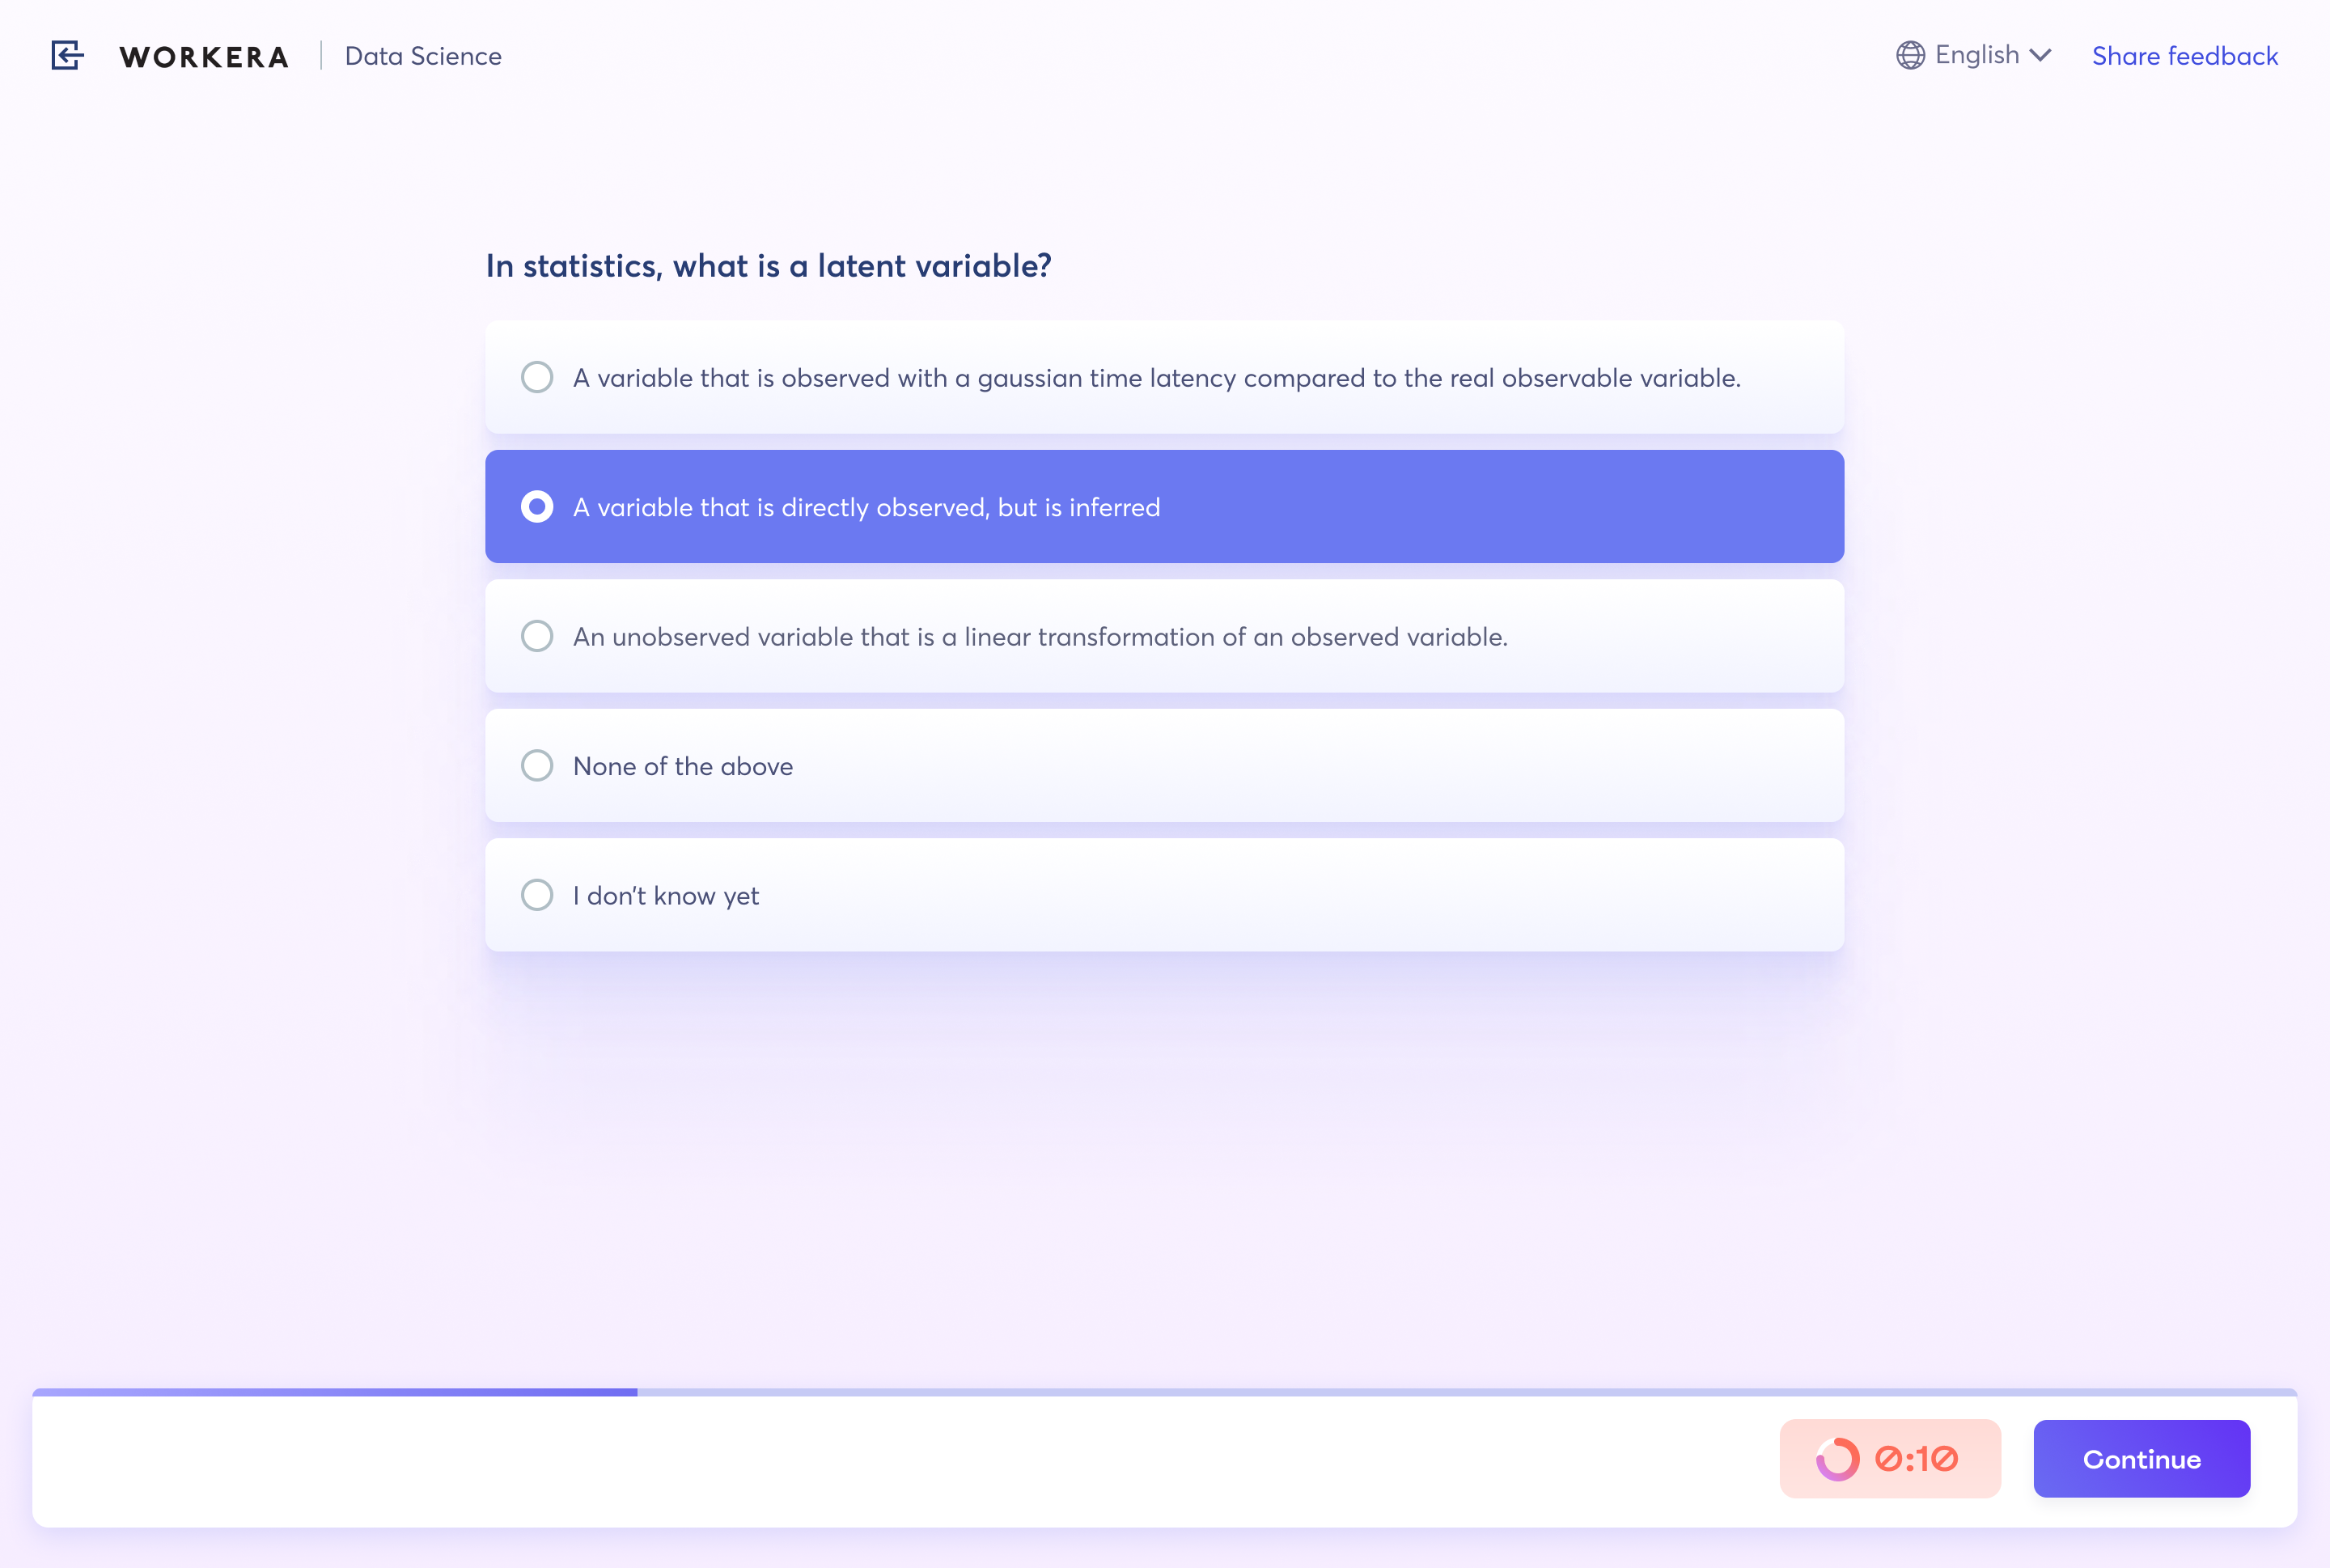The width and height of the screenshot is (2330, 1568).
Task: Click the 'I don't know yet' option text
Action: (666, 896)
